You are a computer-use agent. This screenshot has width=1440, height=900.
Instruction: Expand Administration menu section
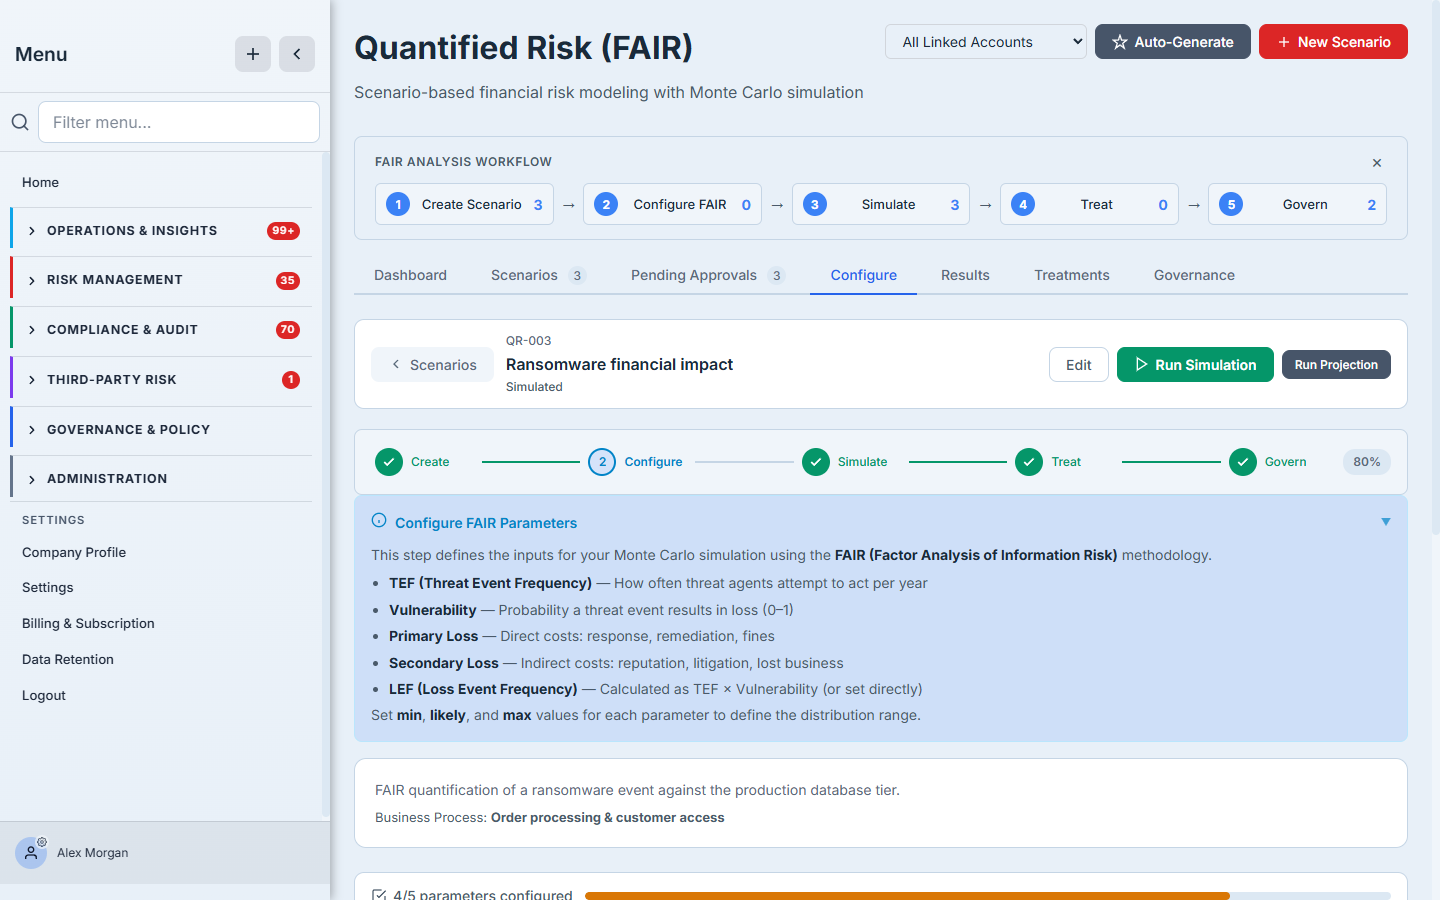click(161, 479)
